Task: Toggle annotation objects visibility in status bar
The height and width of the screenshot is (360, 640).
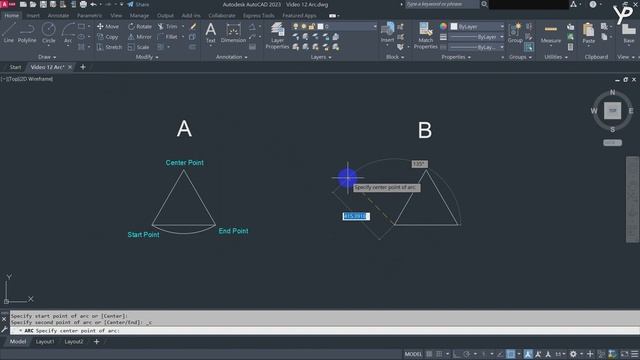Action: (x=528, y=354)
